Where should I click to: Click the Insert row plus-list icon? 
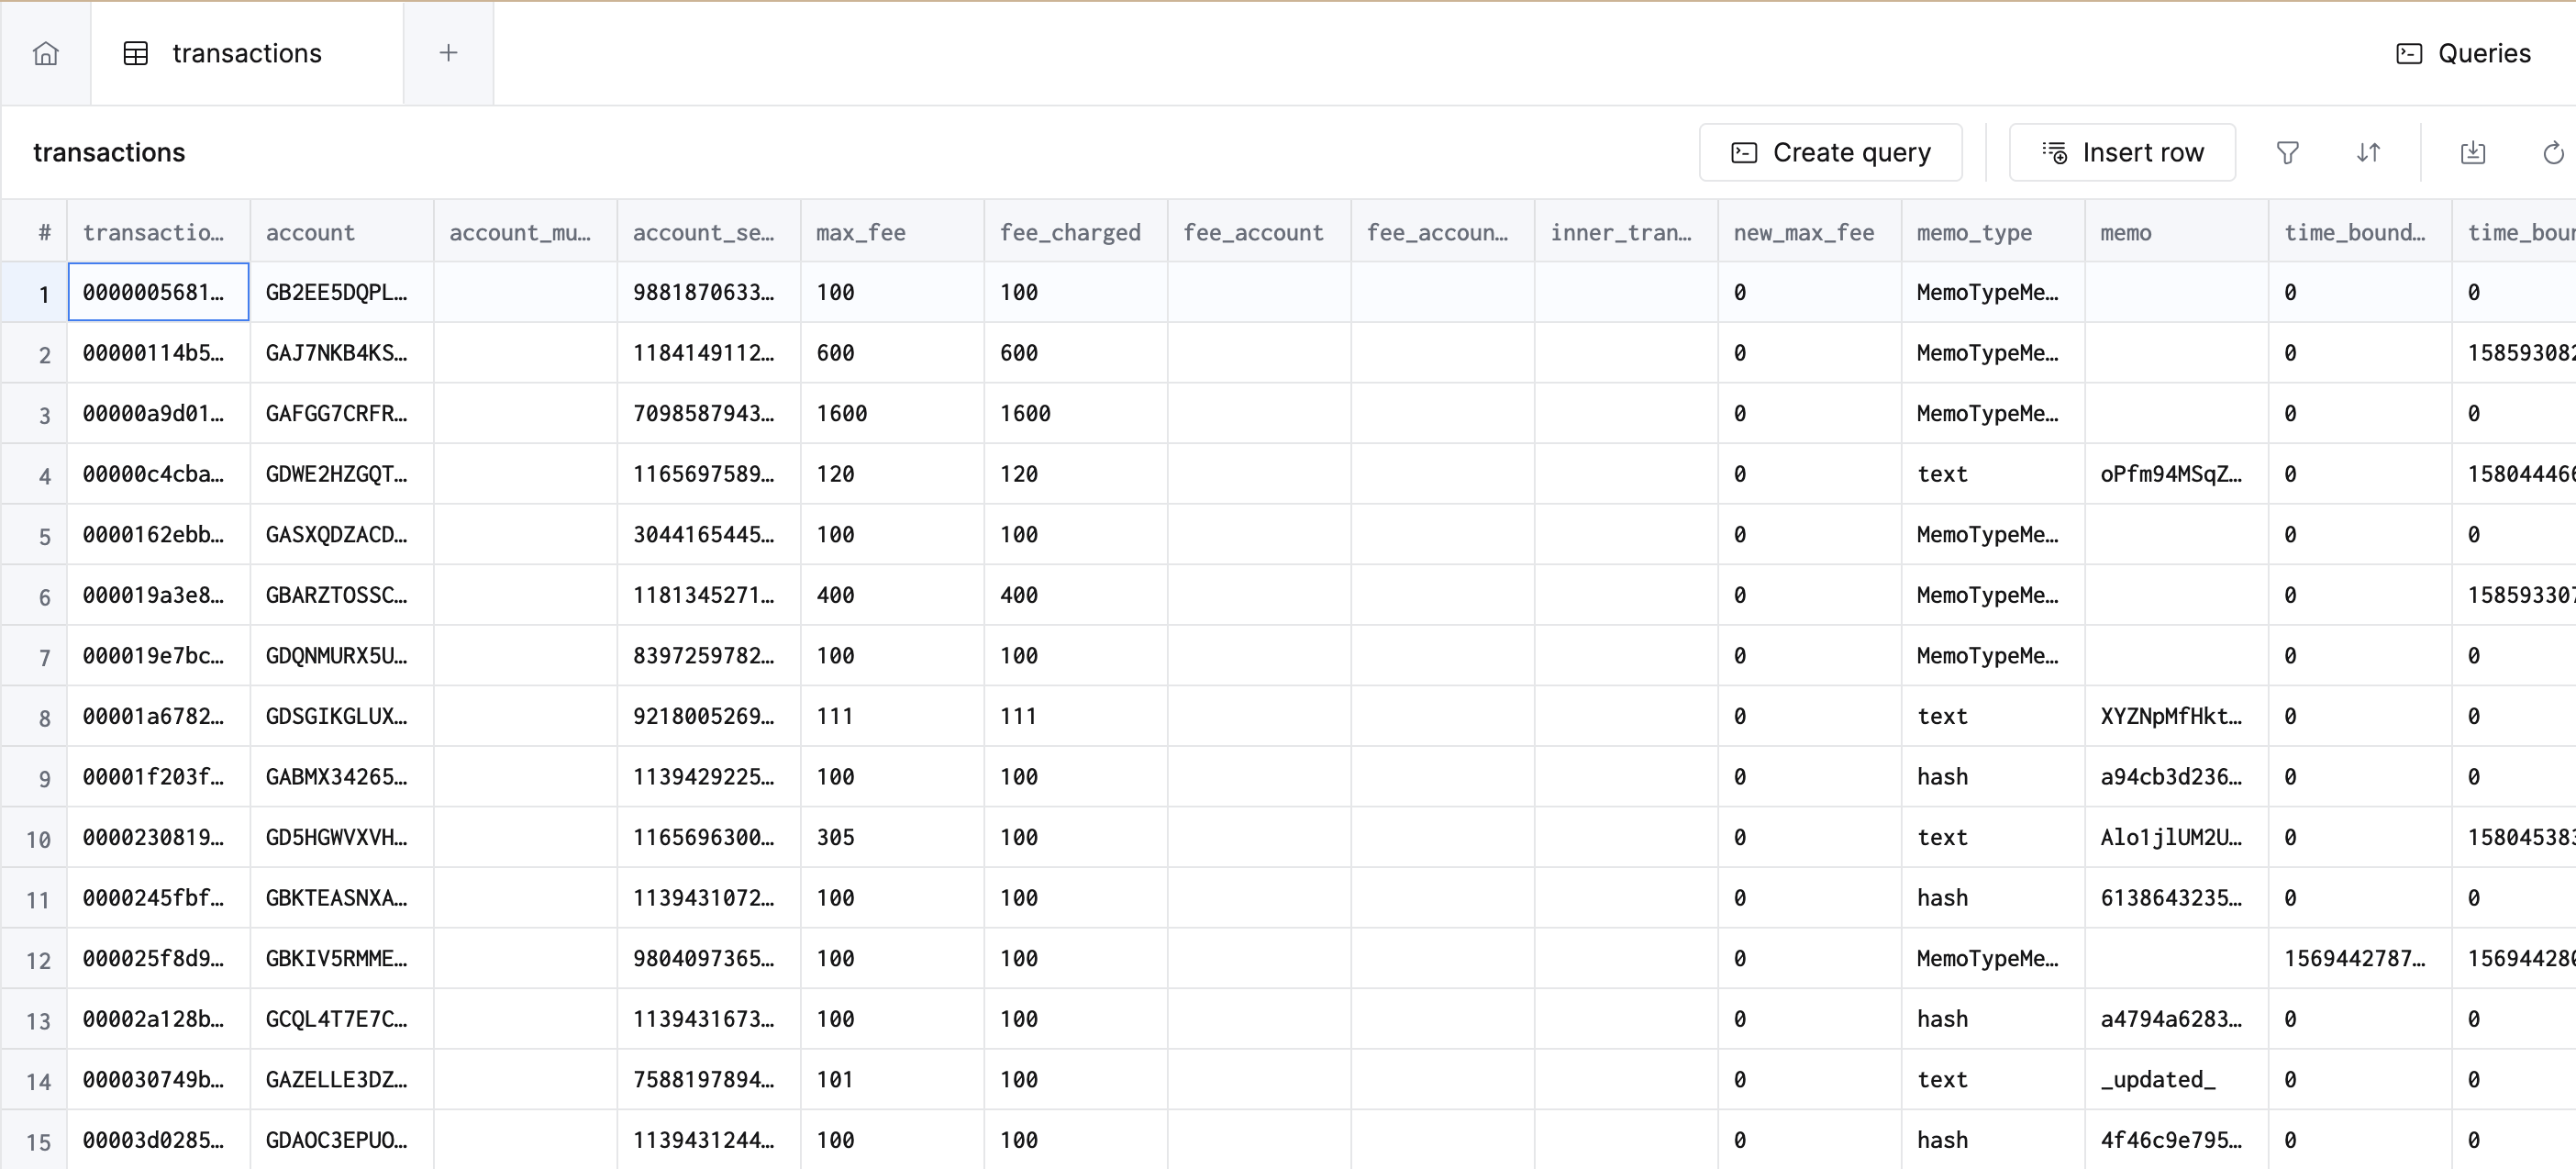[x=2057, y=152]
